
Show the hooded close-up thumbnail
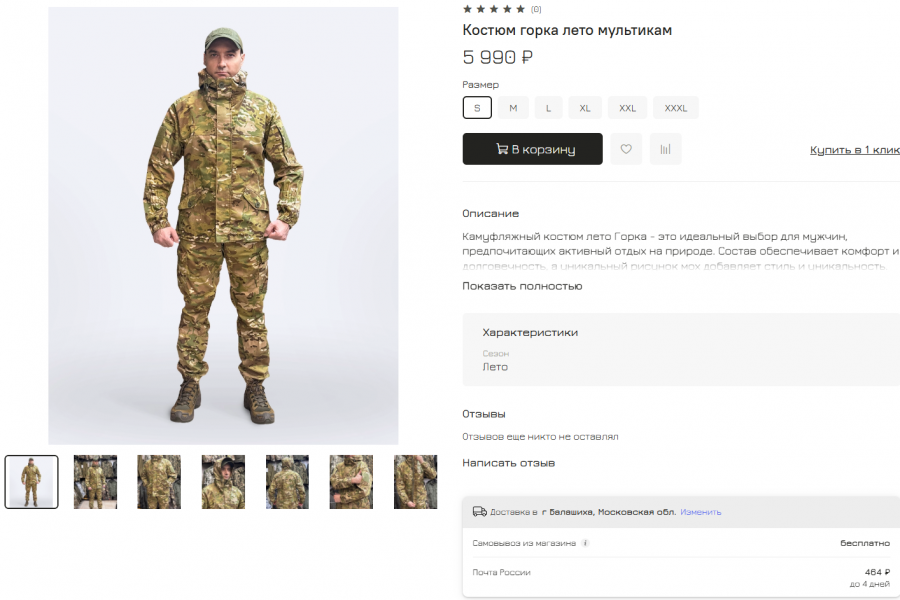(223, 482)
